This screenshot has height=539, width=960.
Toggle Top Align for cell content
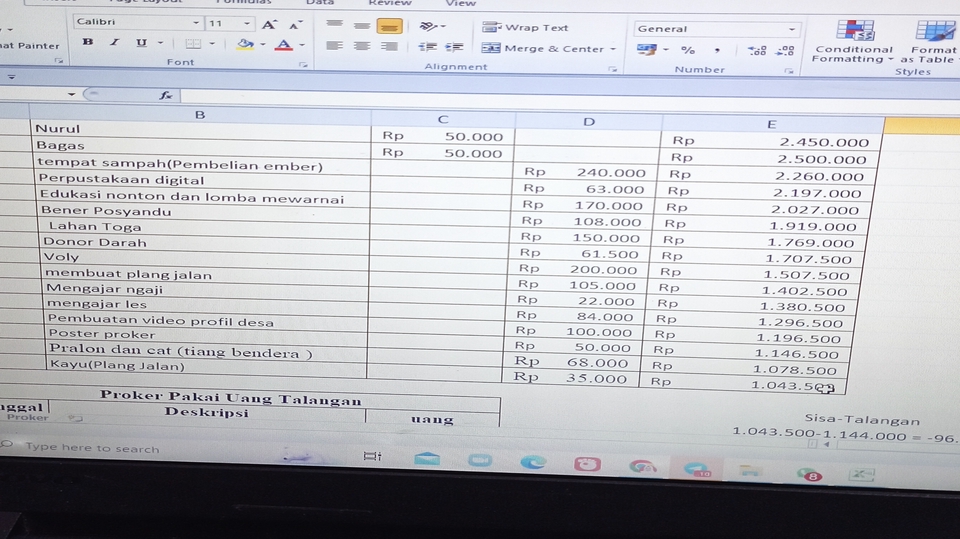coord(334,24)
